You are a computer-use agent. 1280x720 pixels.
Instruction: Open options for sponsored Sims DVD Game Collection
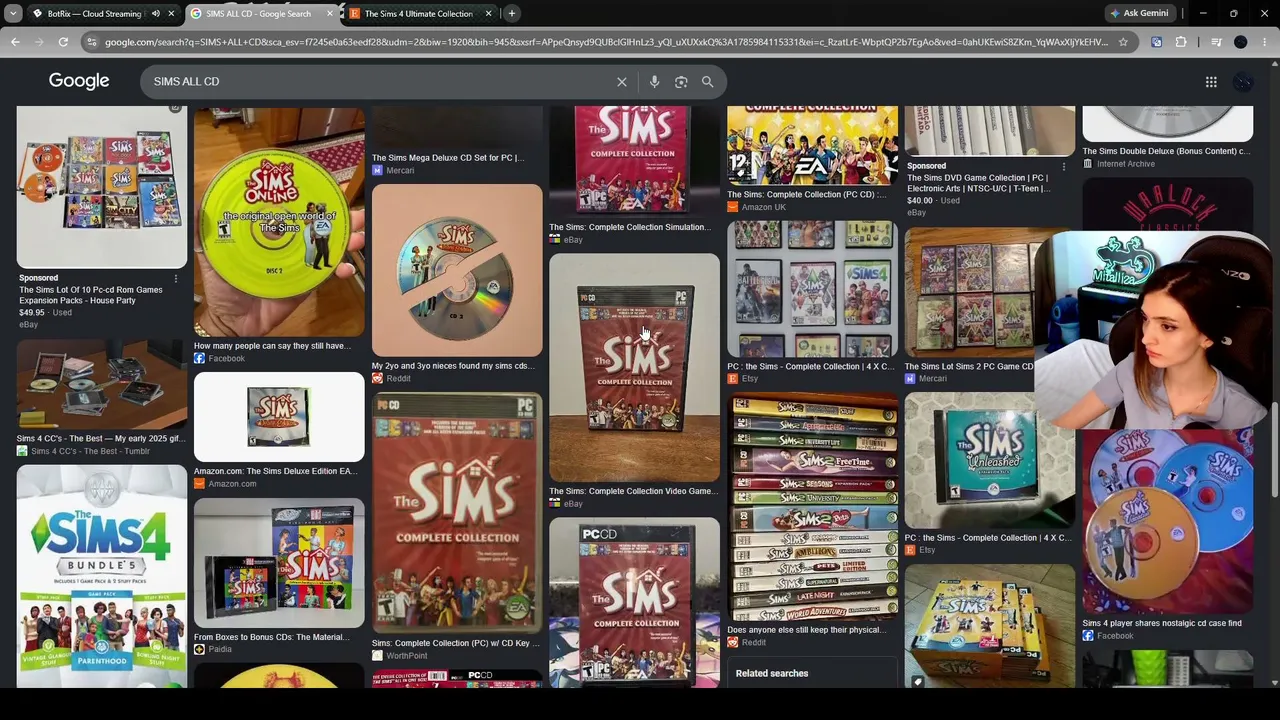[1063, 166]
